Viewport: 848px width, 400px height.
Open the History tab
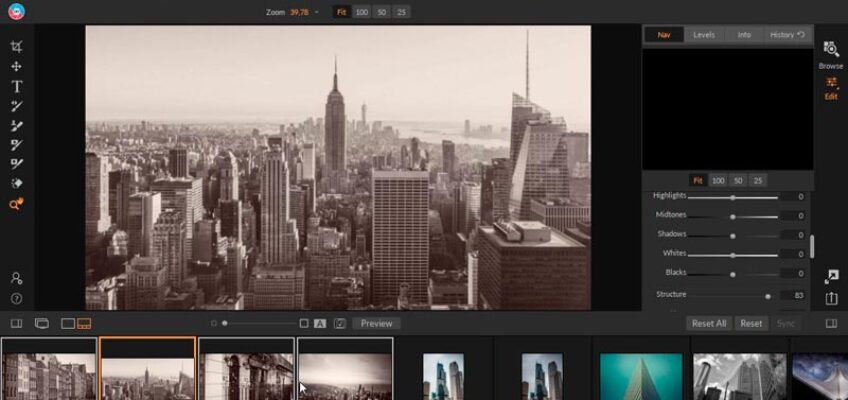(x=787, y=35)
